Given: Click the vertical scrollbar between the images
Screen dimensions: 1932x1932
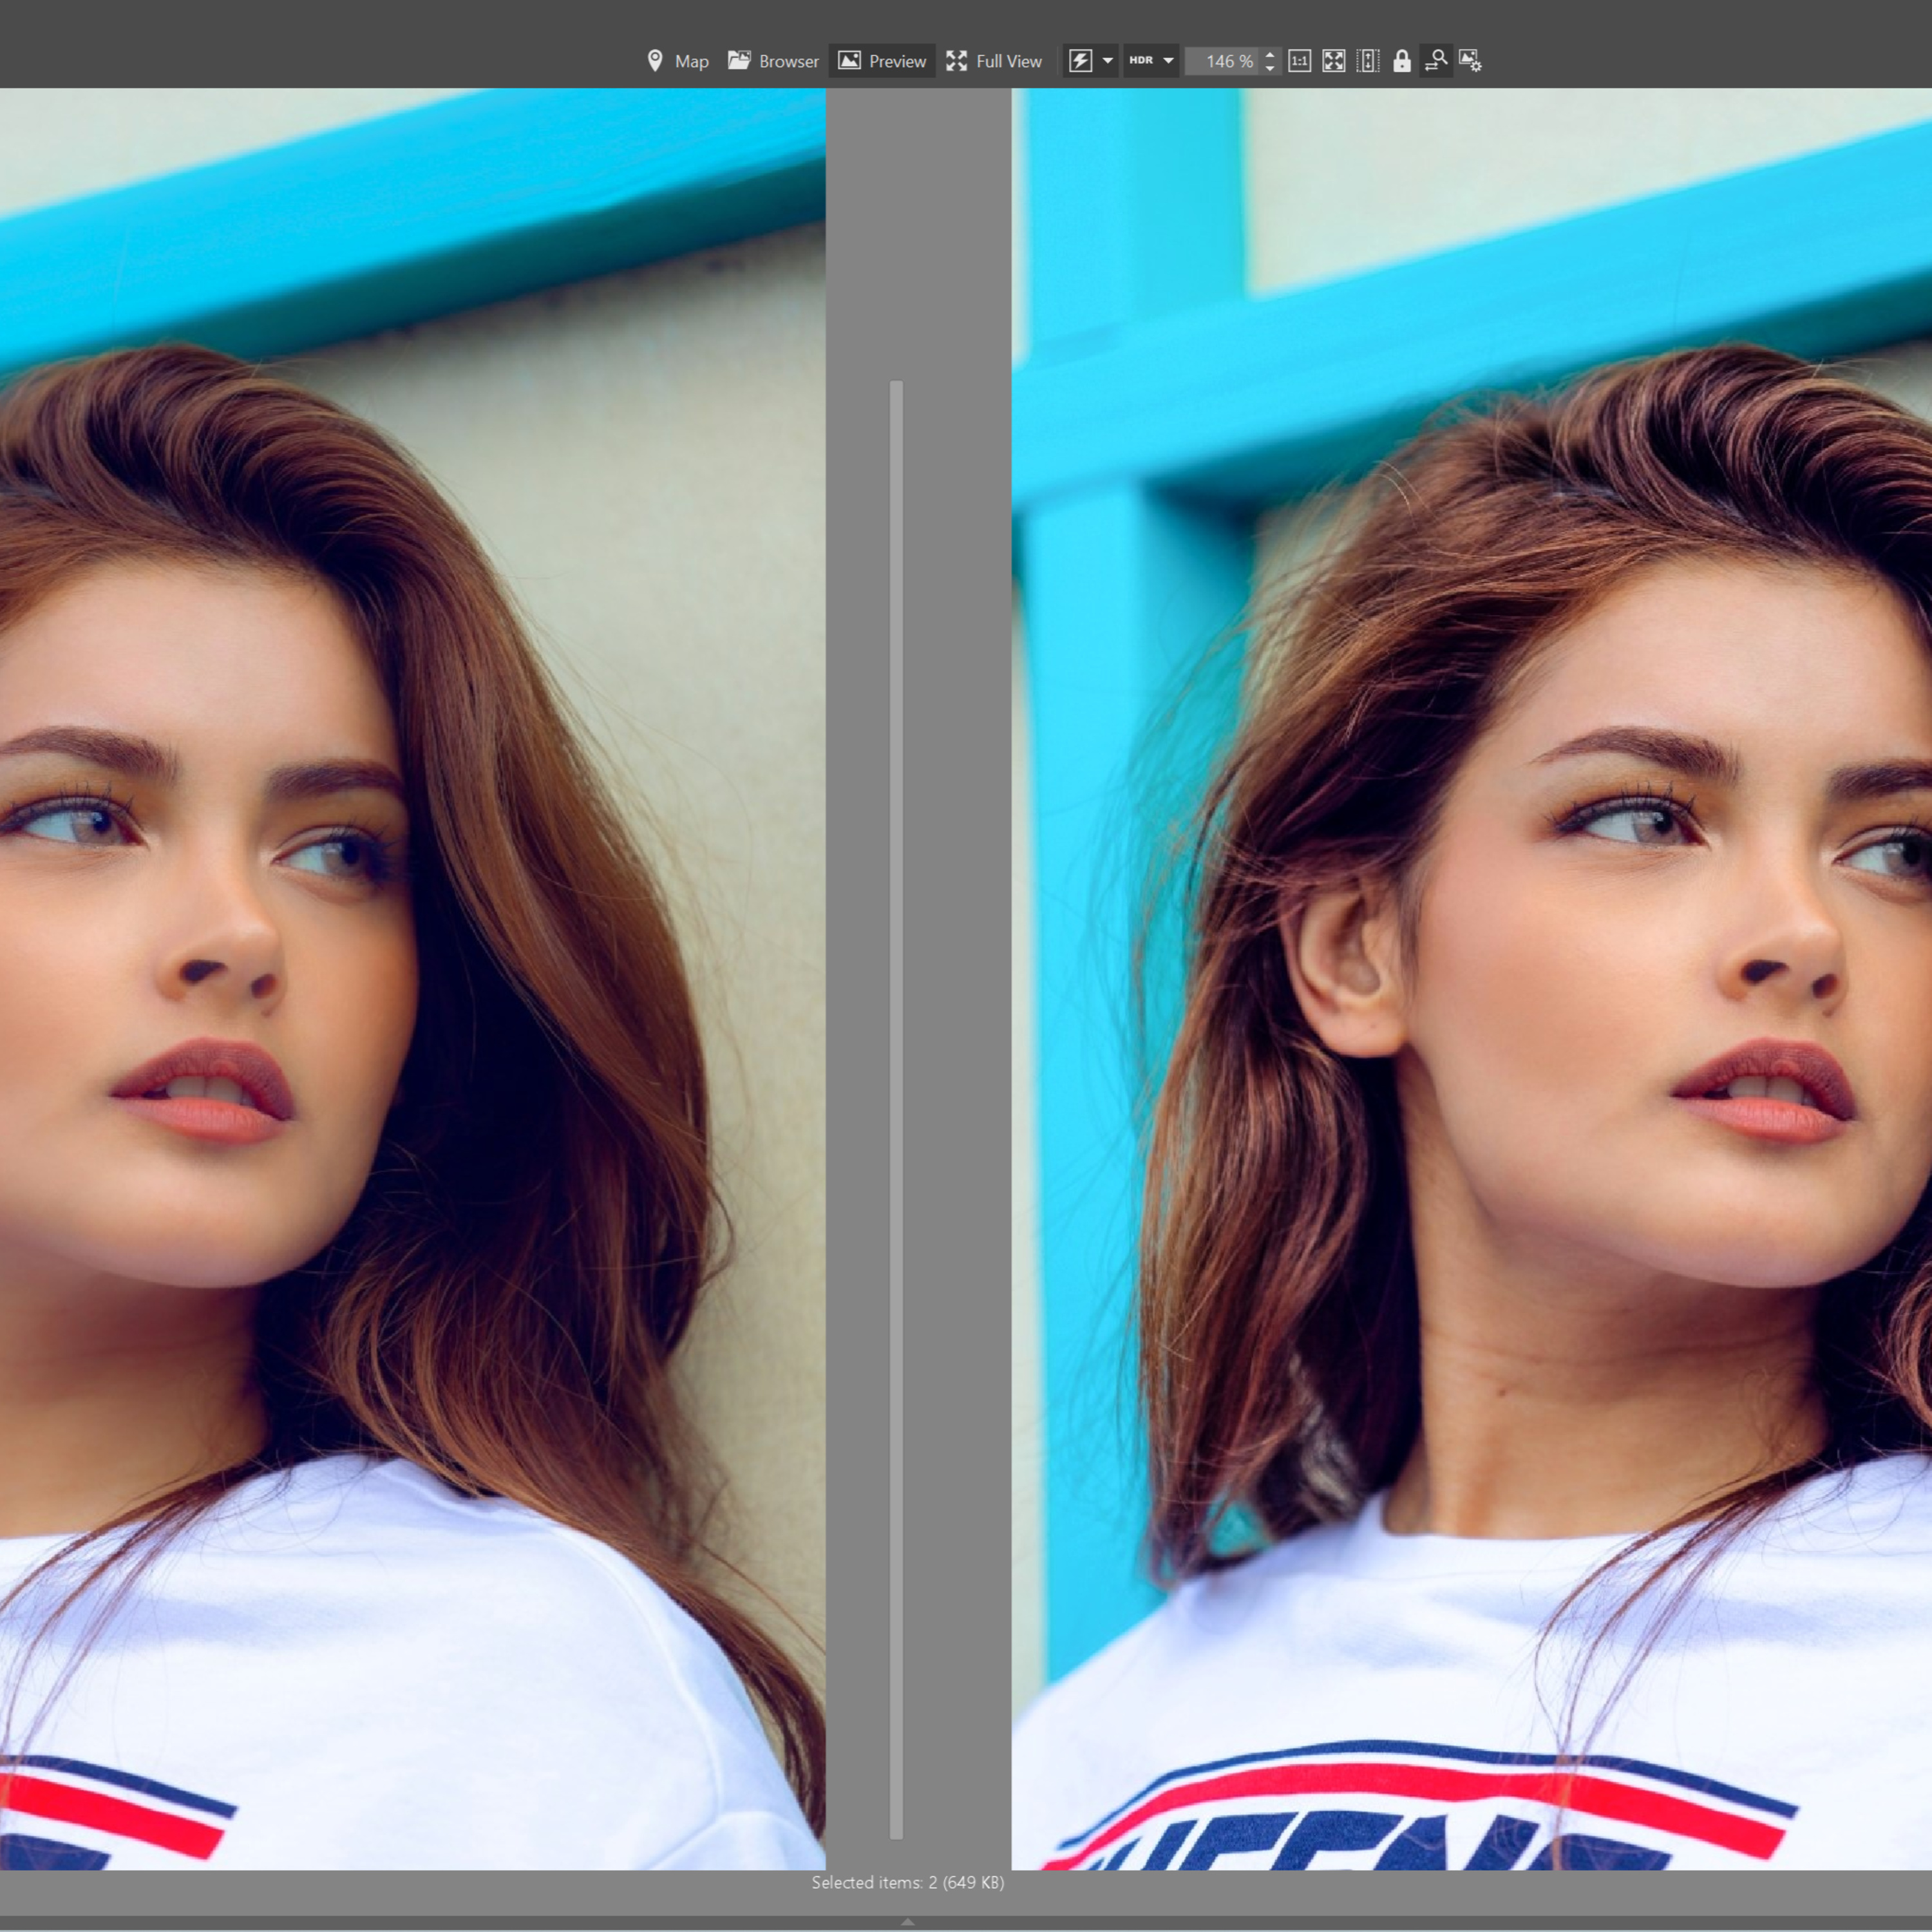Looking at the screenshot, I should (x=896, y=1110).
